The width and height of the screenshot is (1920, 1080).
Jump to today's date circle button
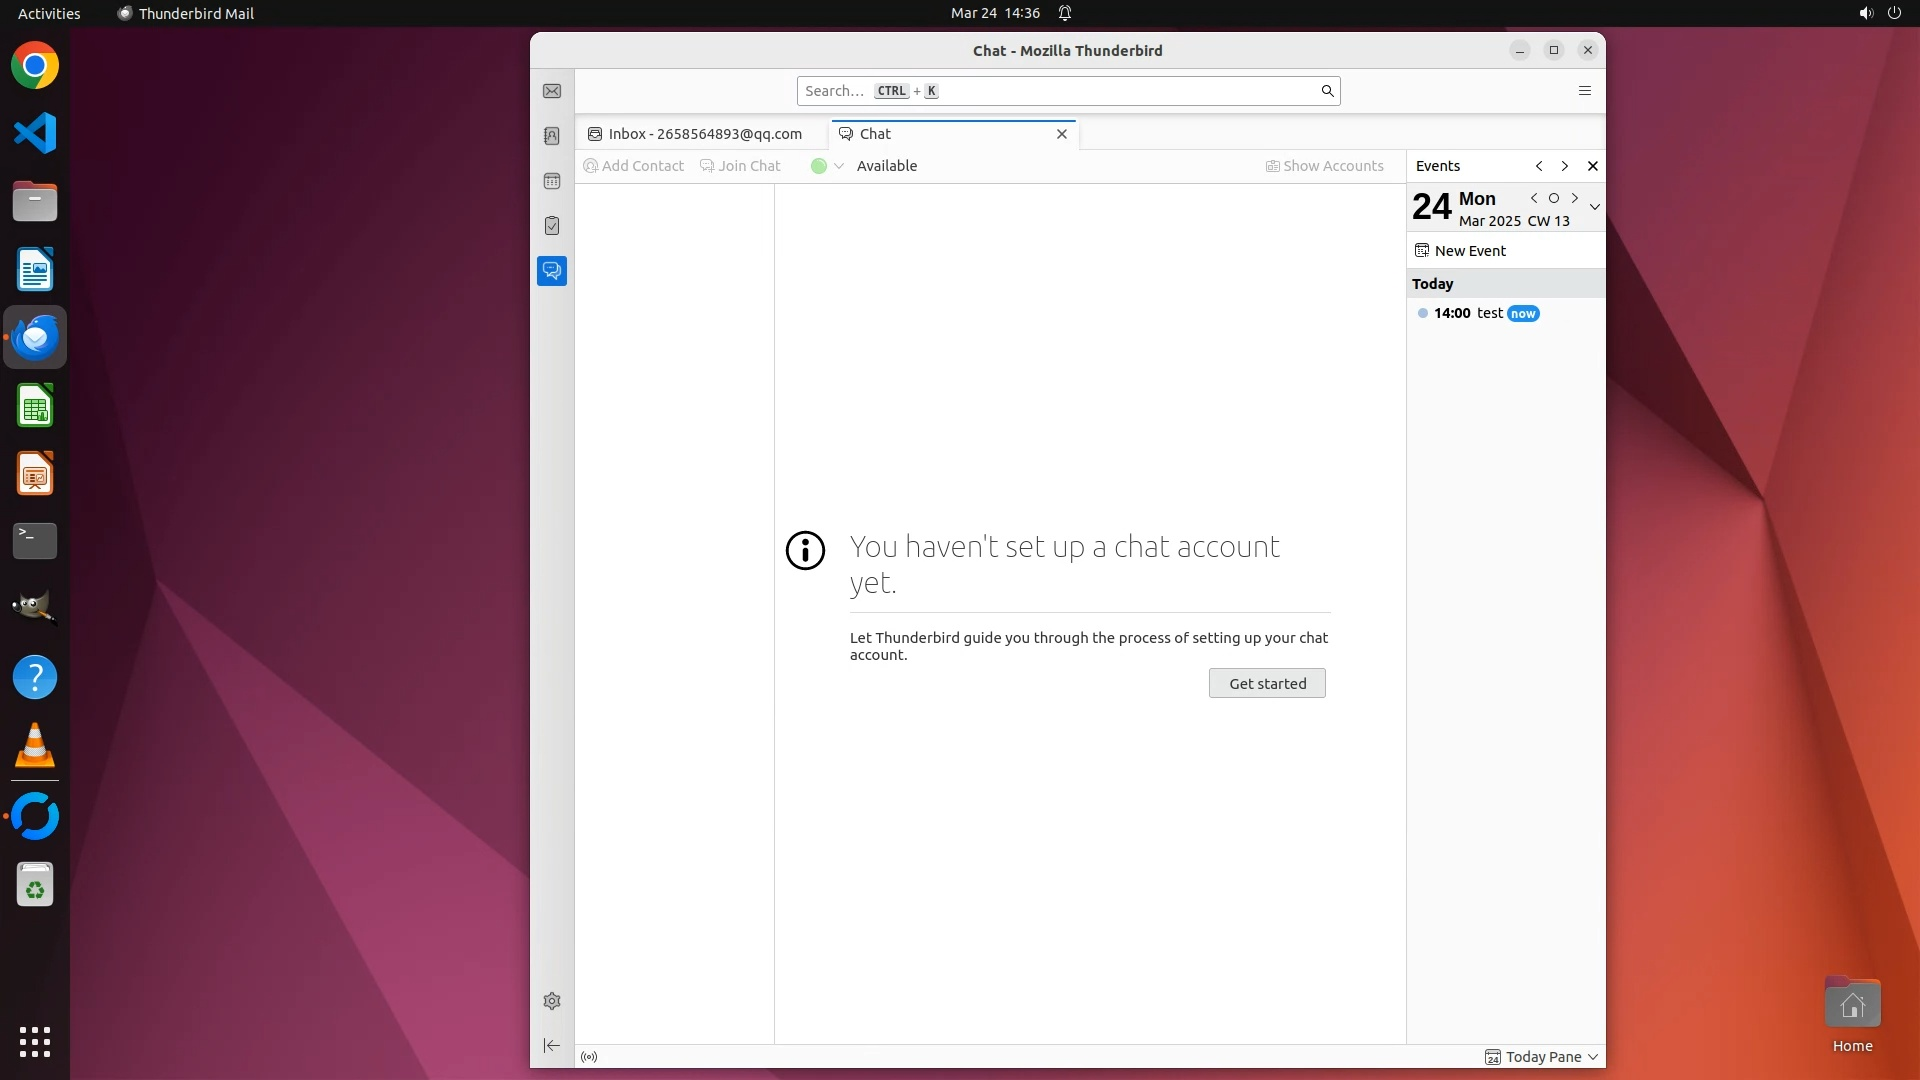(1554, 198)
